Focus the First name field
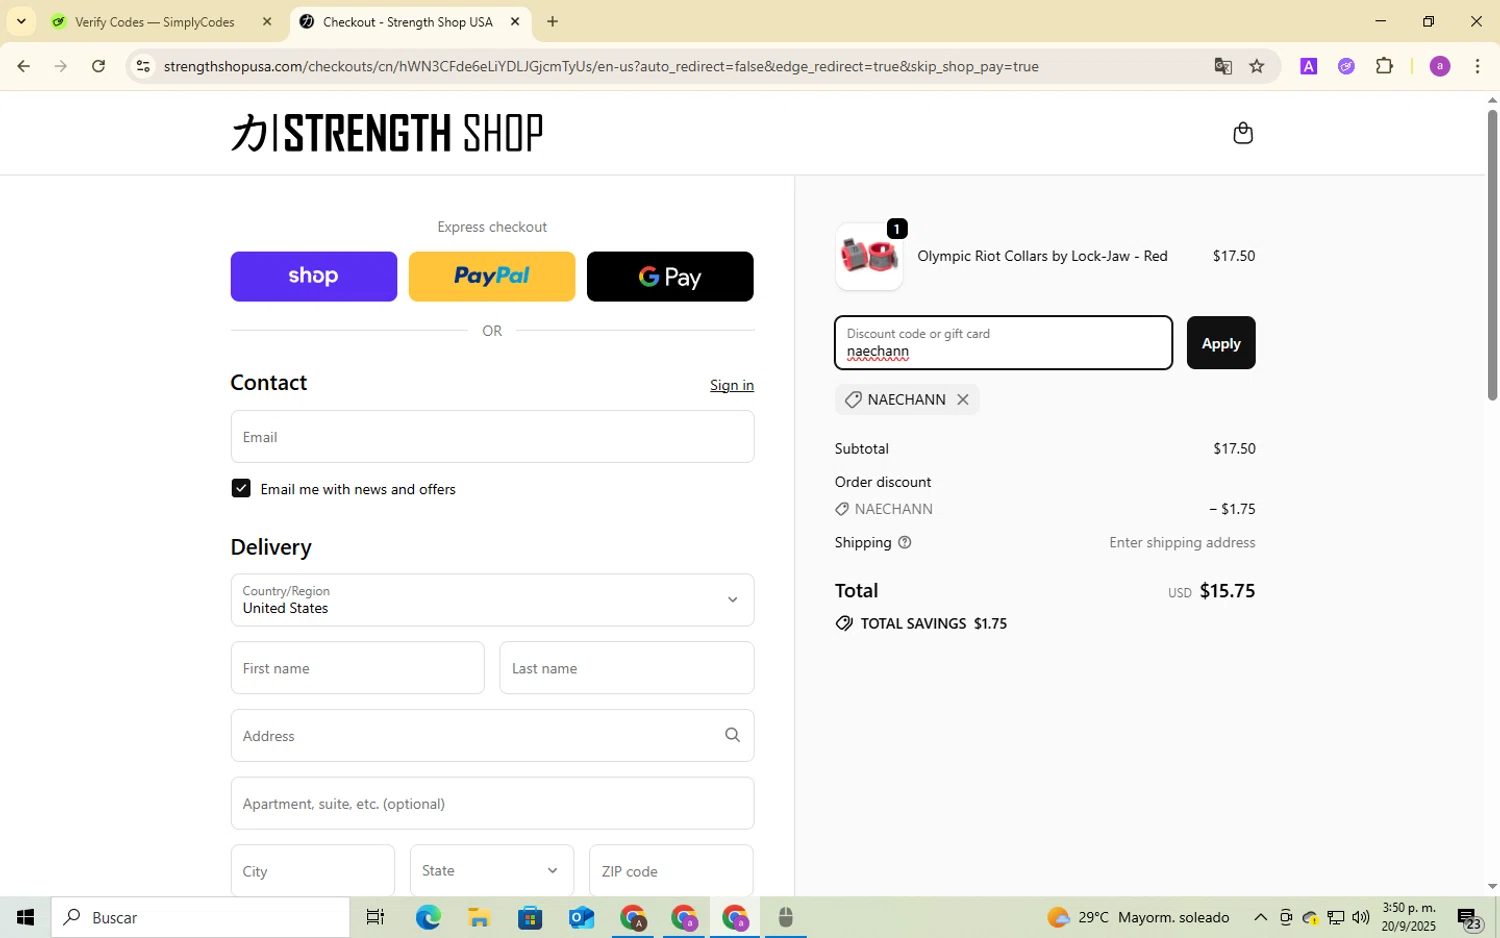 [x=357, y=668]
